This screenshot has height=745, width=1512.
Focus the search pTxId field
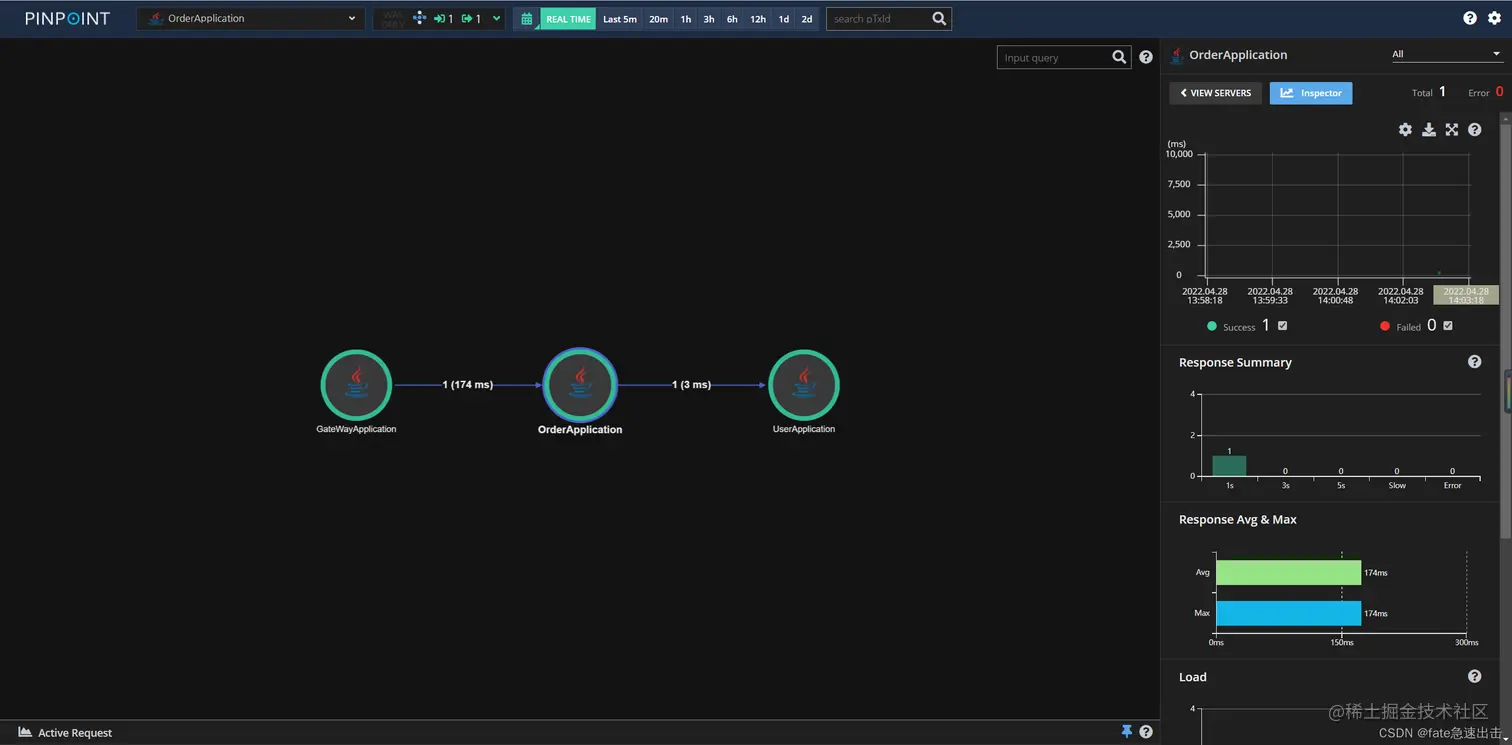[877, 18]
